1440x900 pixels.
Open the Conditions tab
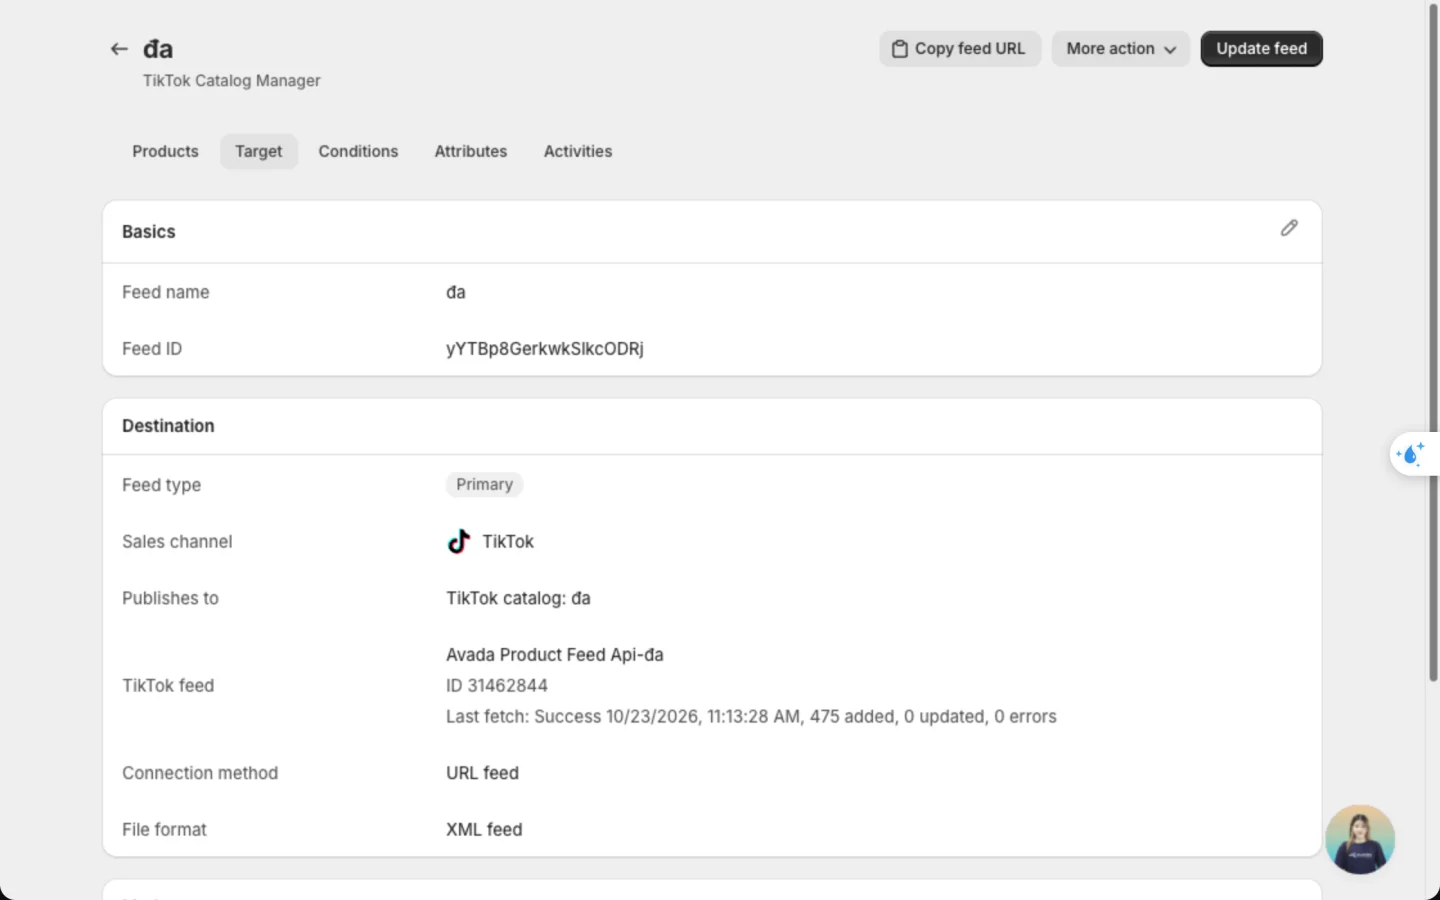(358, 151)
